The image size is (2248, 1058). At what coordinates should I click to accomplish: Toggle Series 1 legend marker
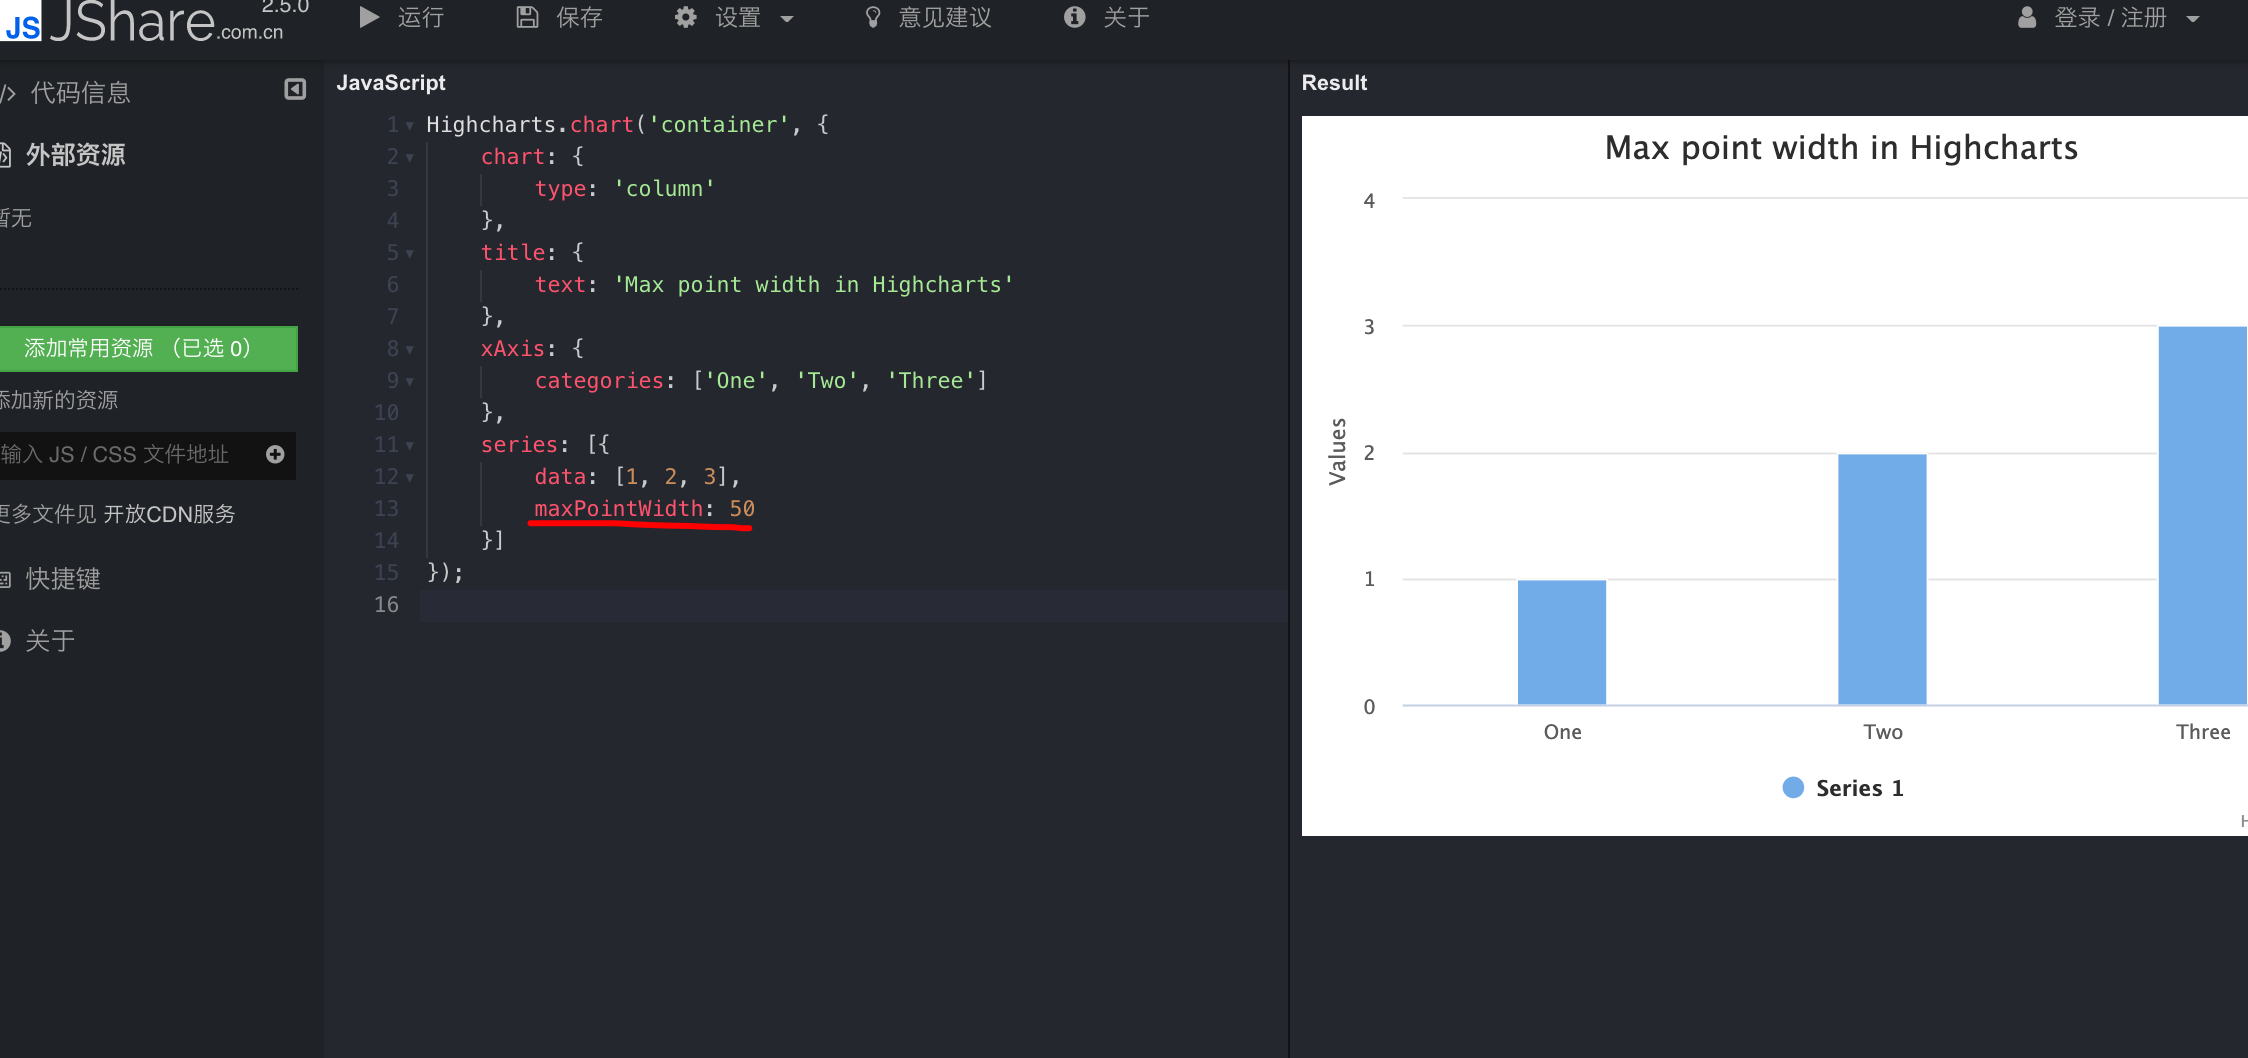1793,788
